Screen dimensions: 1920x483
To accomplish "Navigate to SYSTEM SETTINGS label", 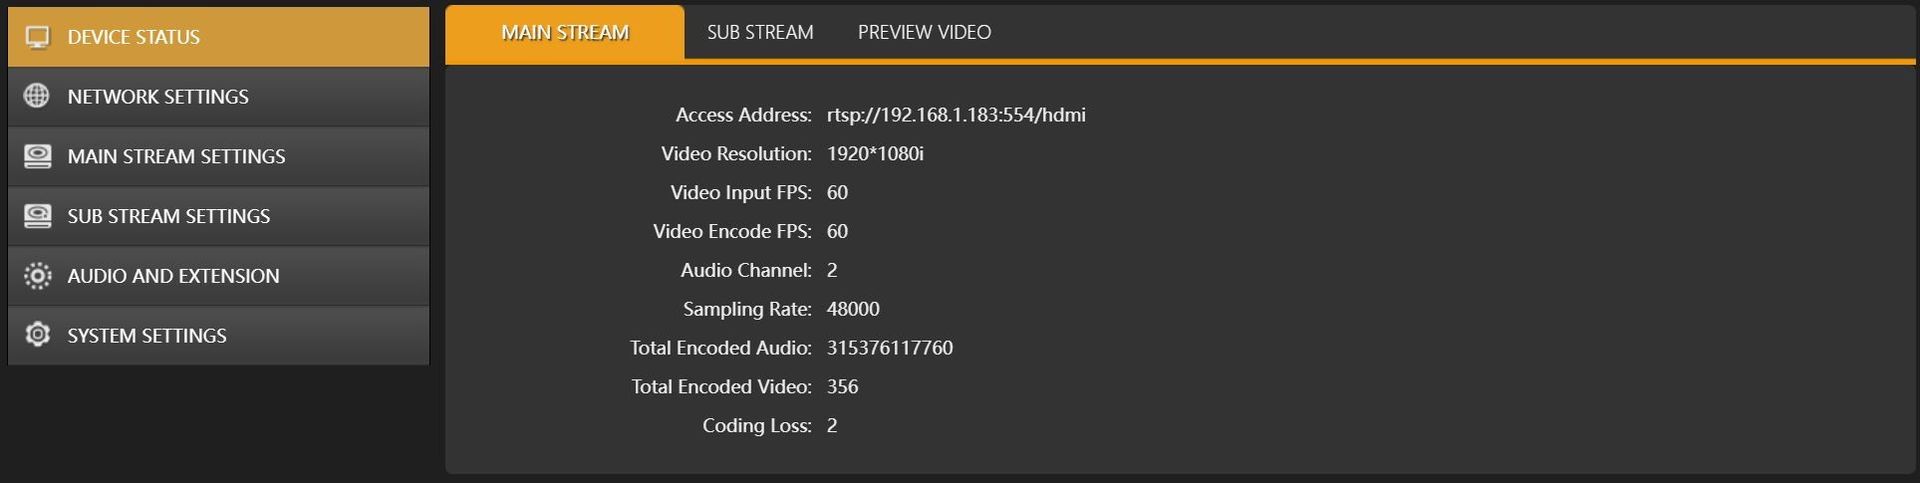I will [147, 336].
